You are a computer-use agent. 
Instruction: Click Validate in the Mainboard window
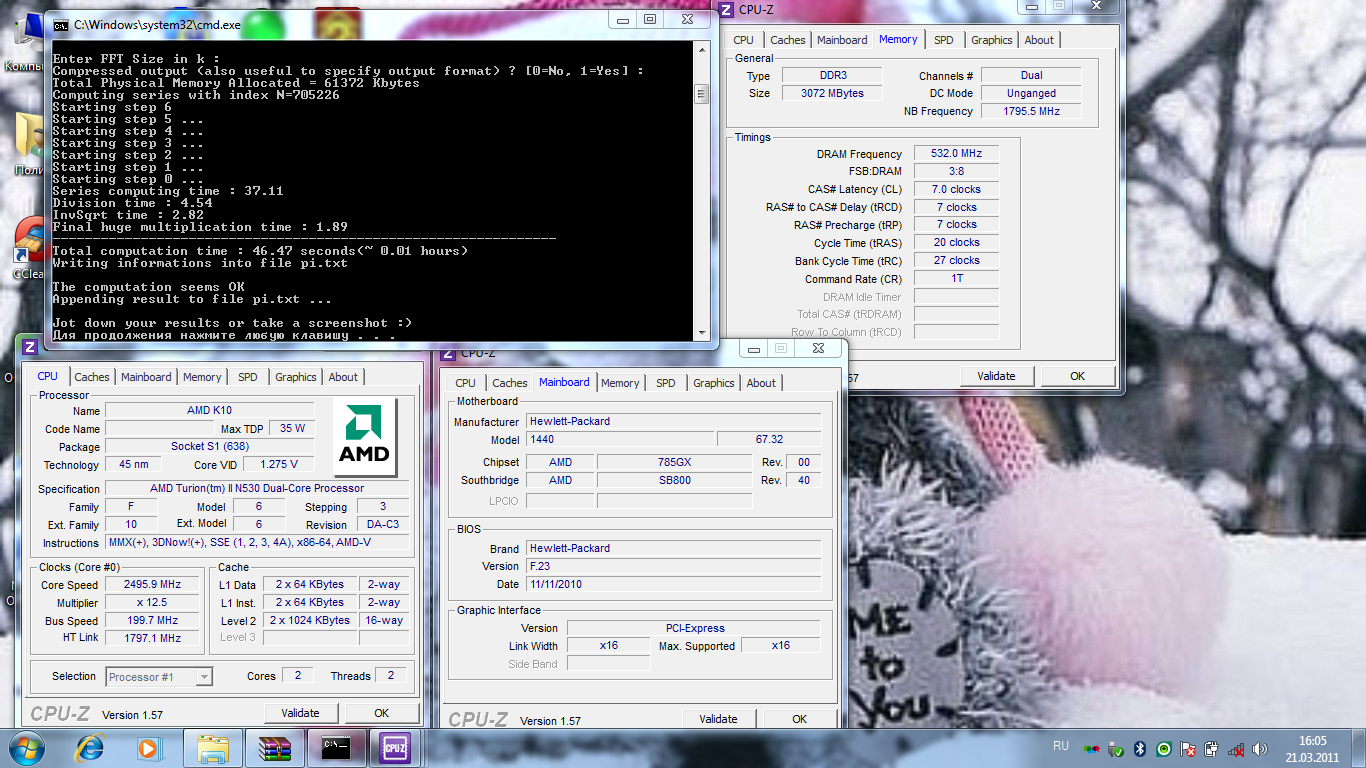point(718,719)
